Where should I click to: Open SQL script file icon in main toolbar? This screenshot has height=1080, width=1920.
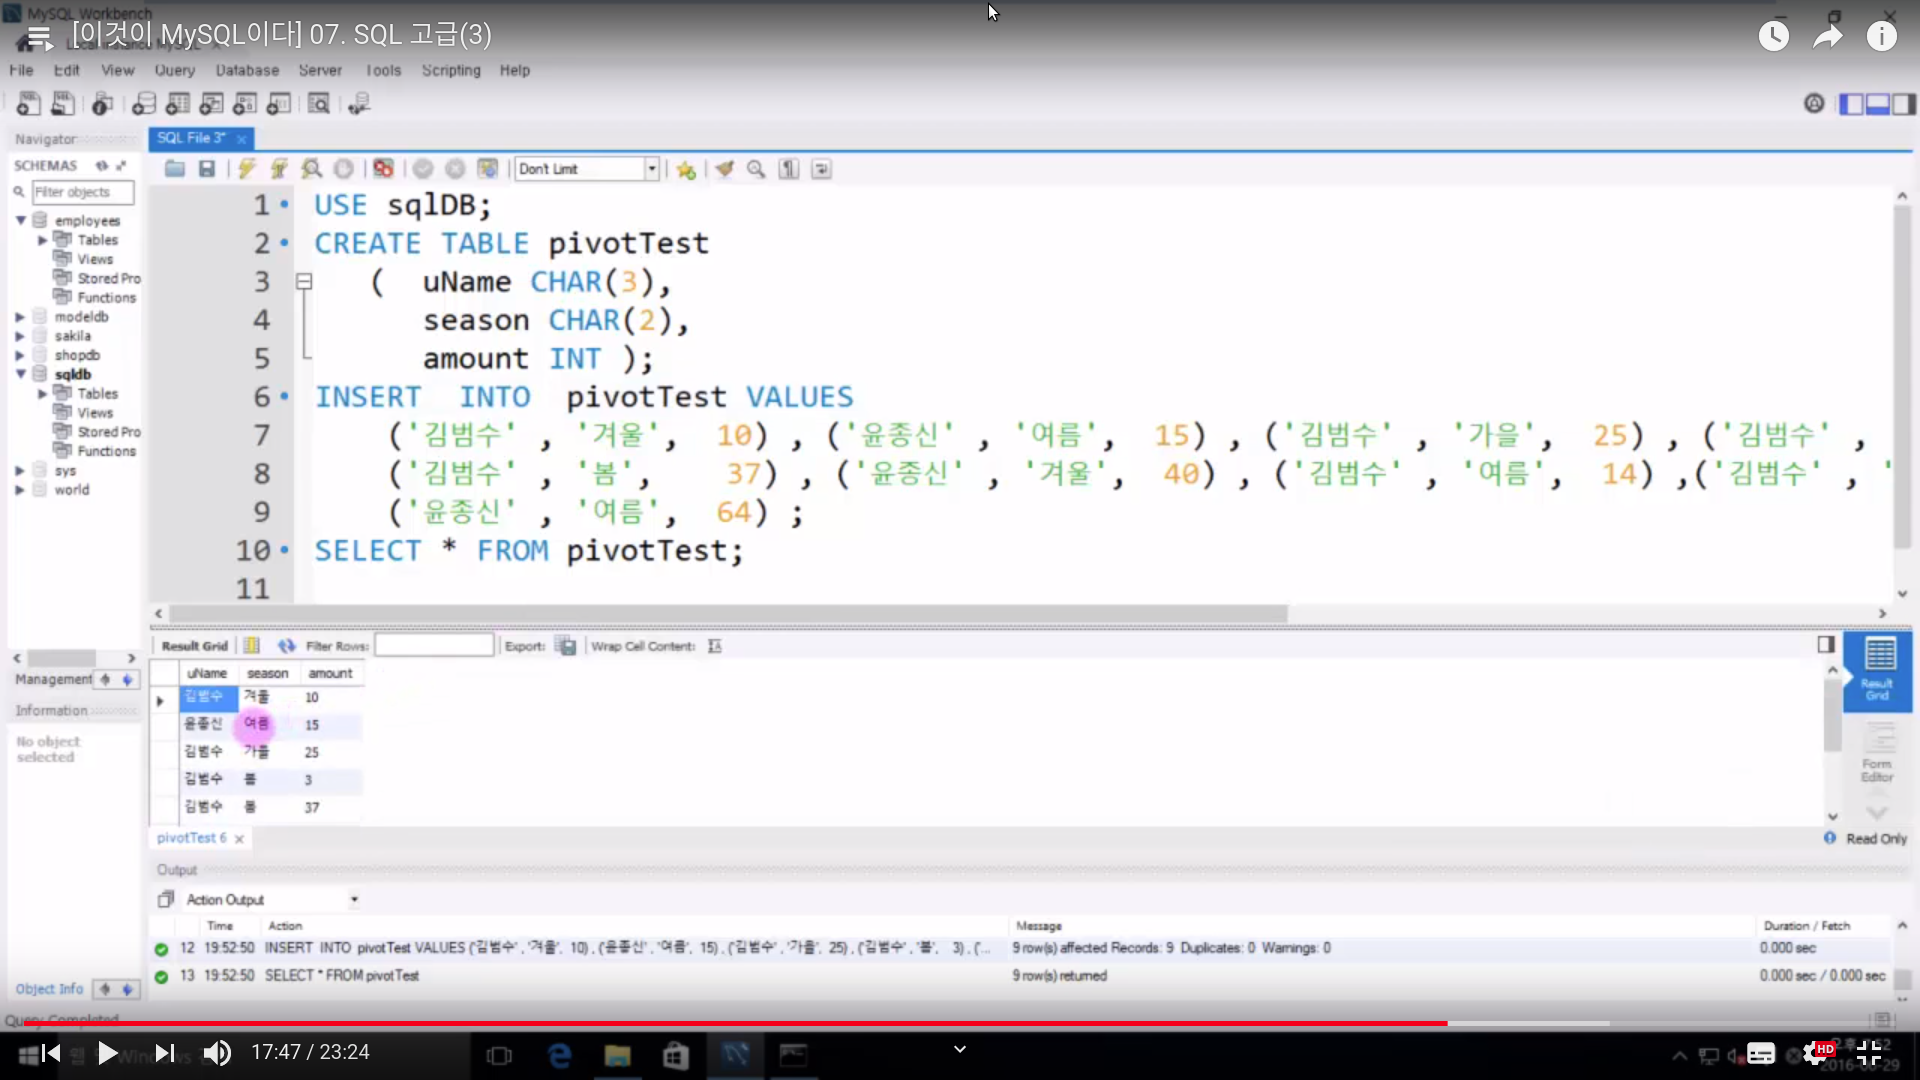point(63,103)
